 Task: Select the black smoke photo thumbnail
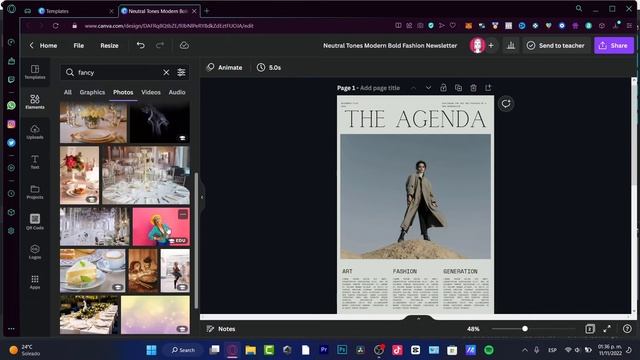[x=160, y=122]
